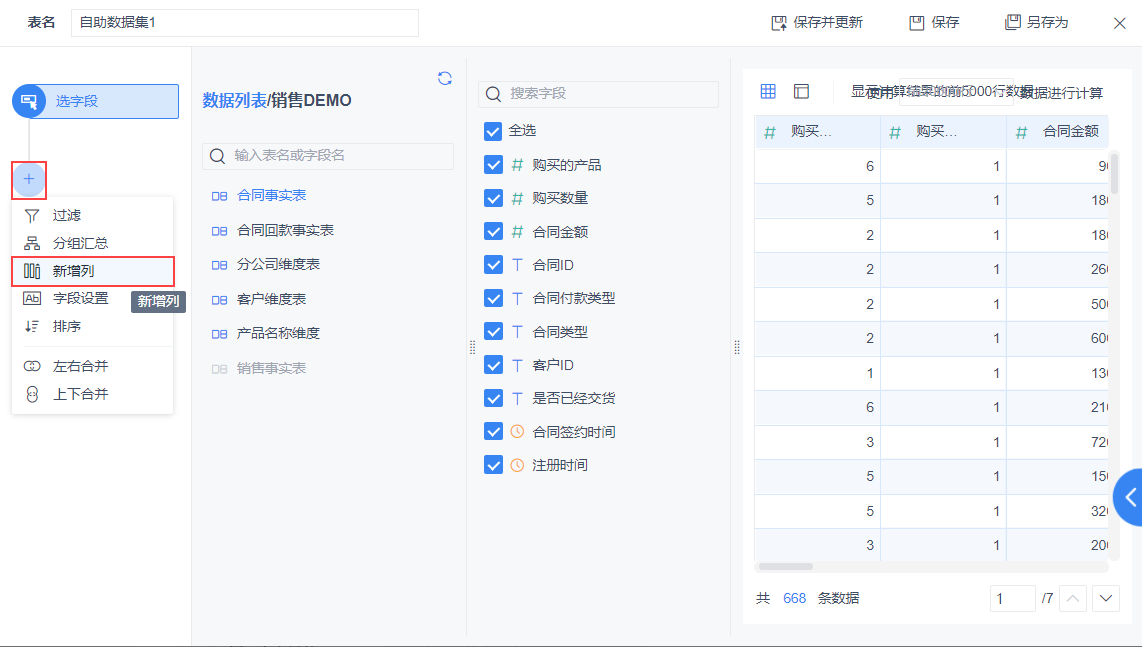Open the 客户维度表 table
1142x647 pixels.
(272, 299)
